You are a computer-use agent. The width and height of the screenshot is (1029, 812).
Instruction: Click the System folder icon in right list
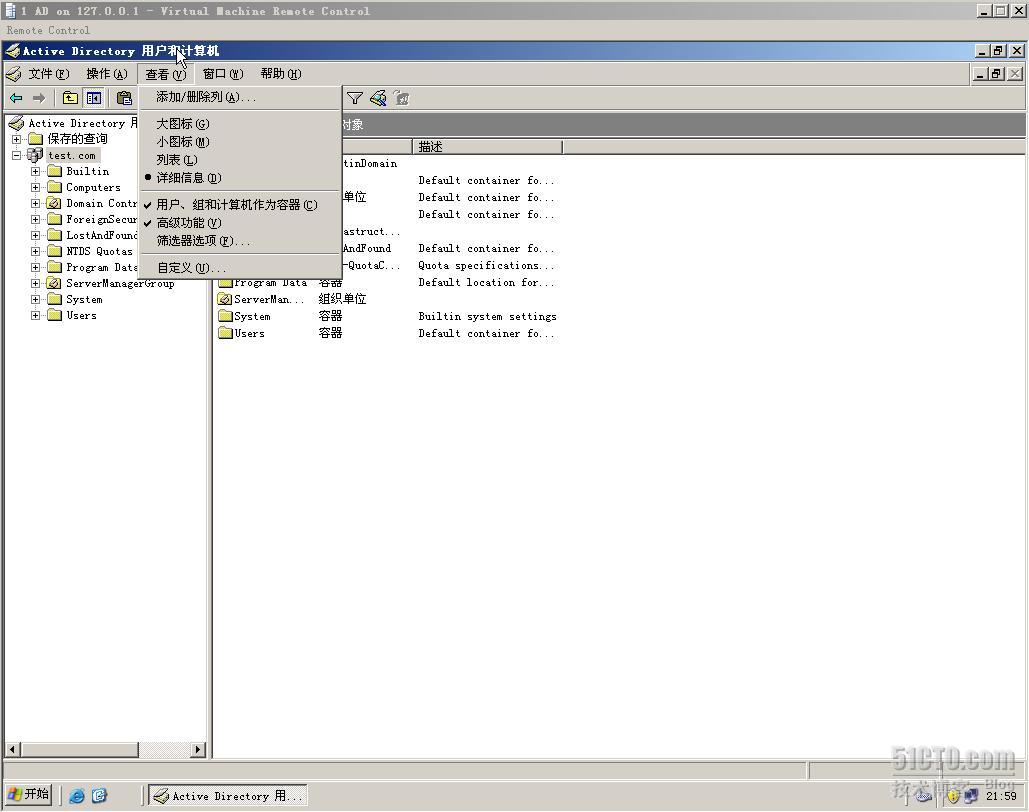[226, 316]
